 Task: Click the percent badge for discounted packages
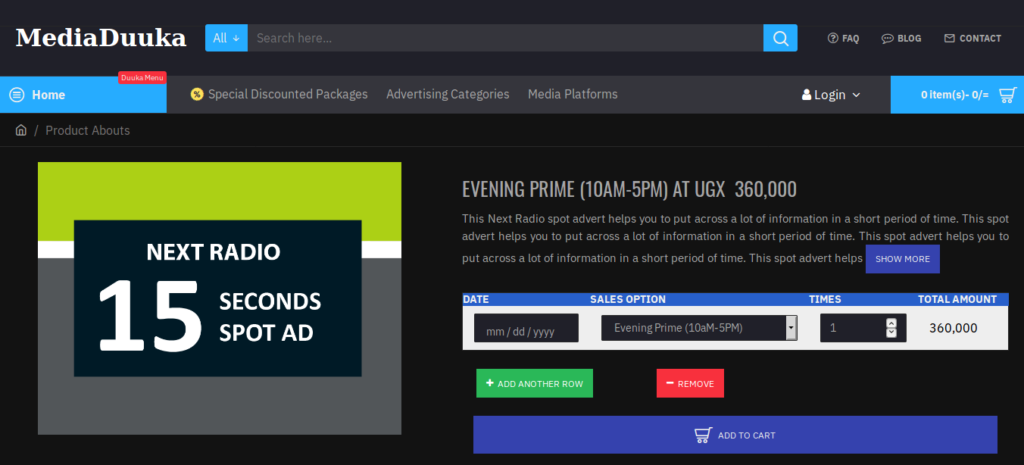tap(197, 94)
